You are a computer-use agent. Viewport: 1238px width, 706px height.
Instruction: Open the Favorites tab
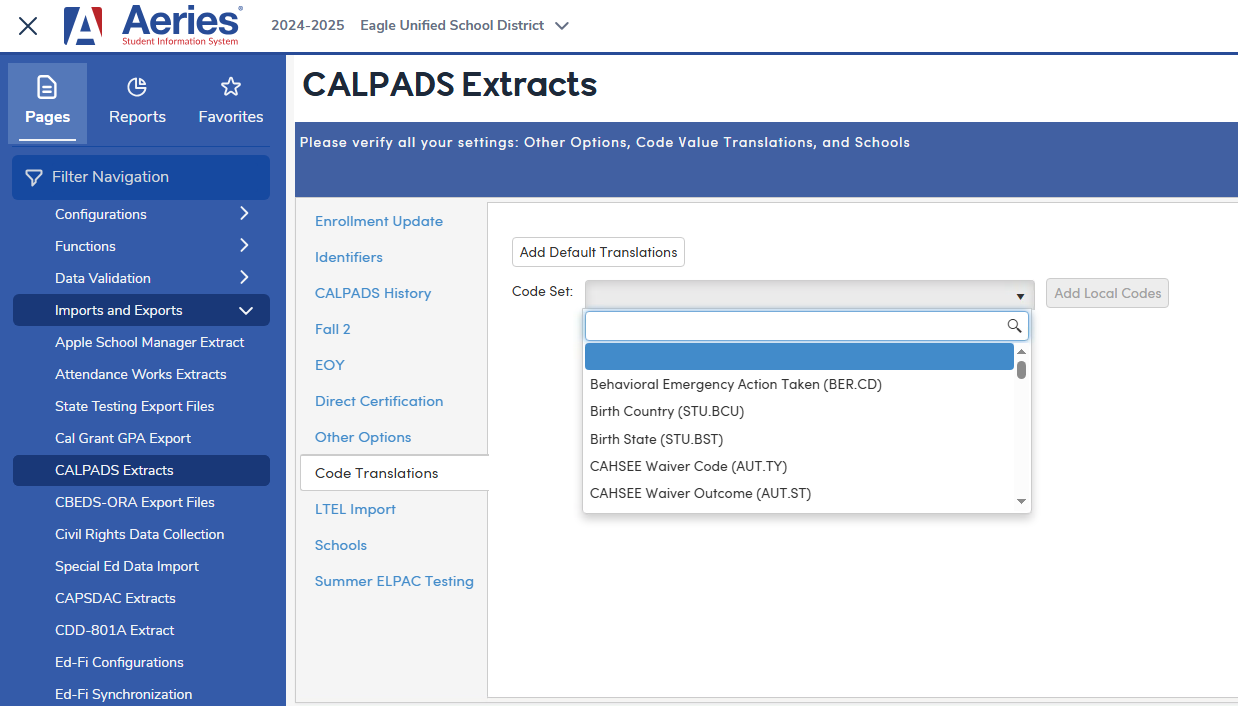[x=231, y=103]
